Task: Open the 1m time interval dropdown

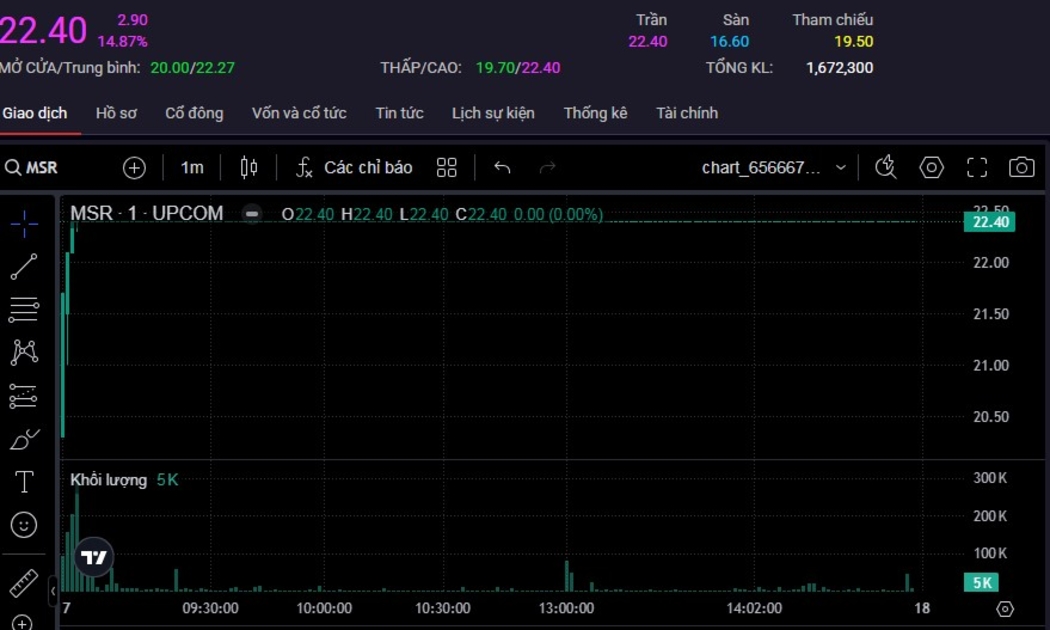Action: click(192, 168)
